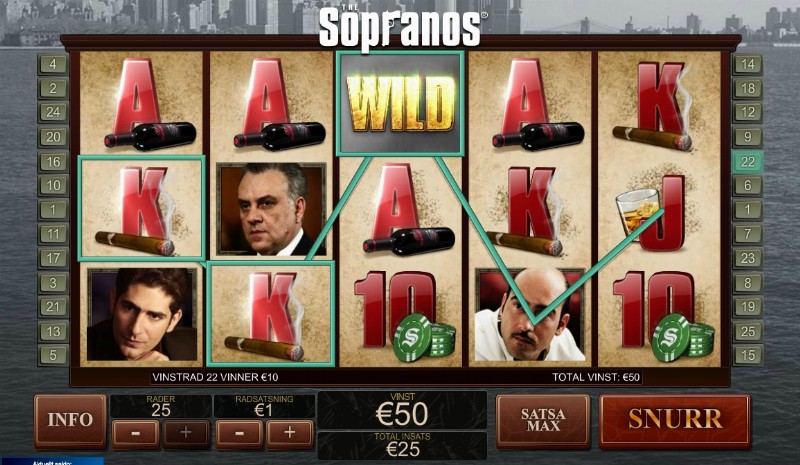The width and height of the screenshot is (800, 465).
Task: Click the grey-haired man portrait symbol
Action: [x=271, y=209]
